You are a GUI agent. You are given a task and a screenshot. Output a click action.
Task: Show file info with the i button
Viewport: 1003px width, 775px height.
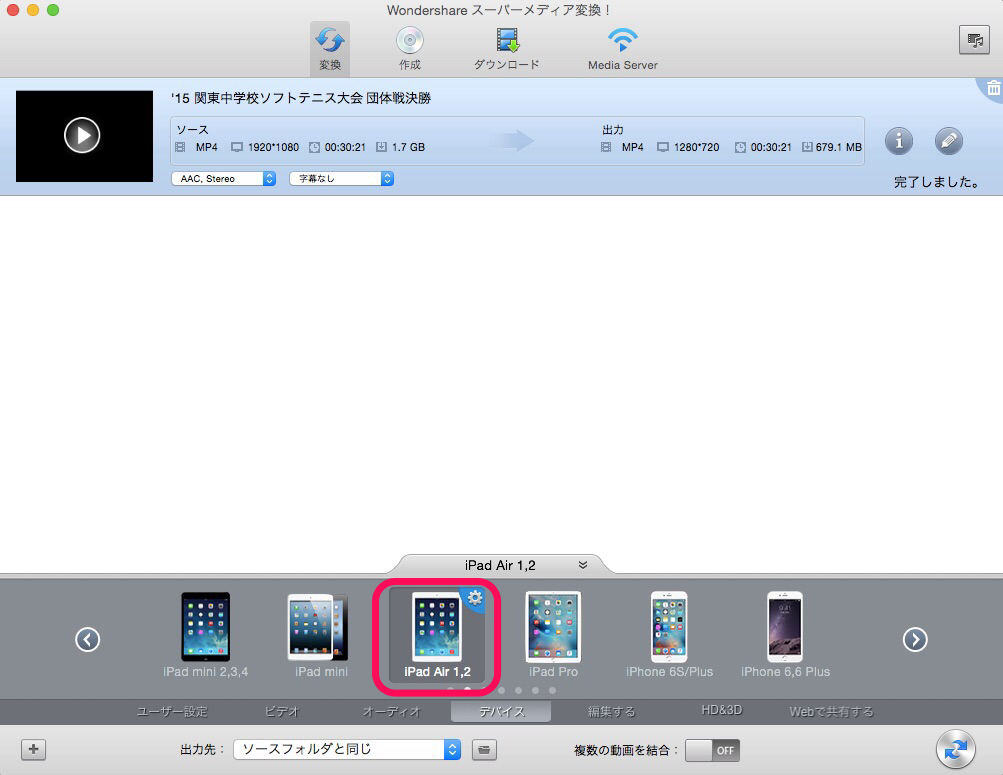899,141
